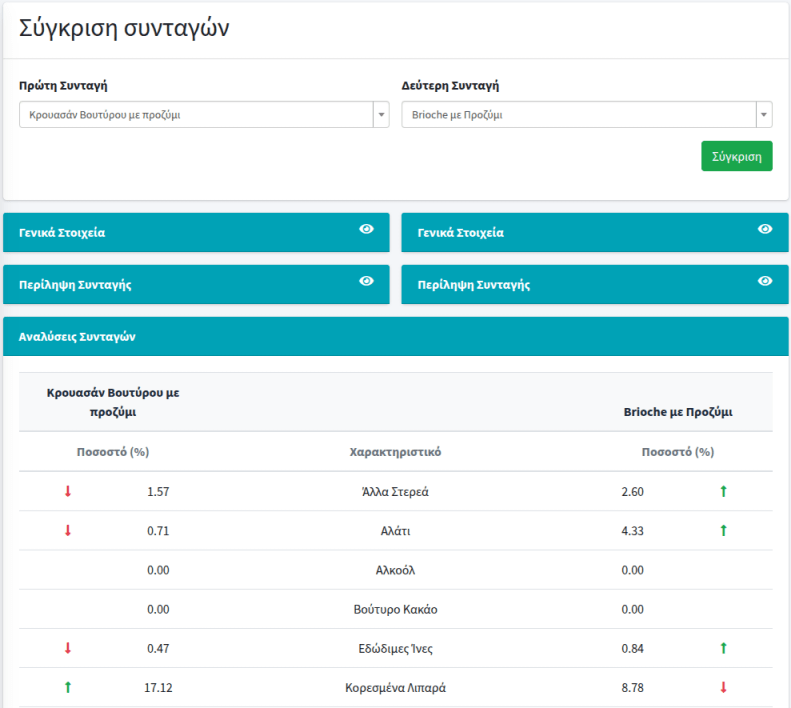Click value 8.78 in Κορεσμένα Λιπαρά row
791x708 pixels.
633,688
